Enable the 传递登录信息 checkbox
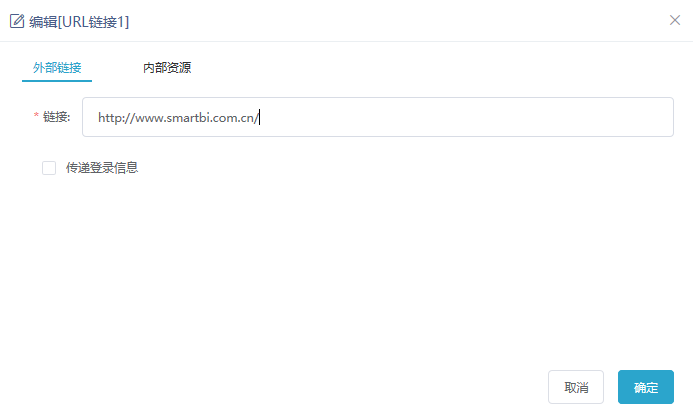 coord(49,168)
